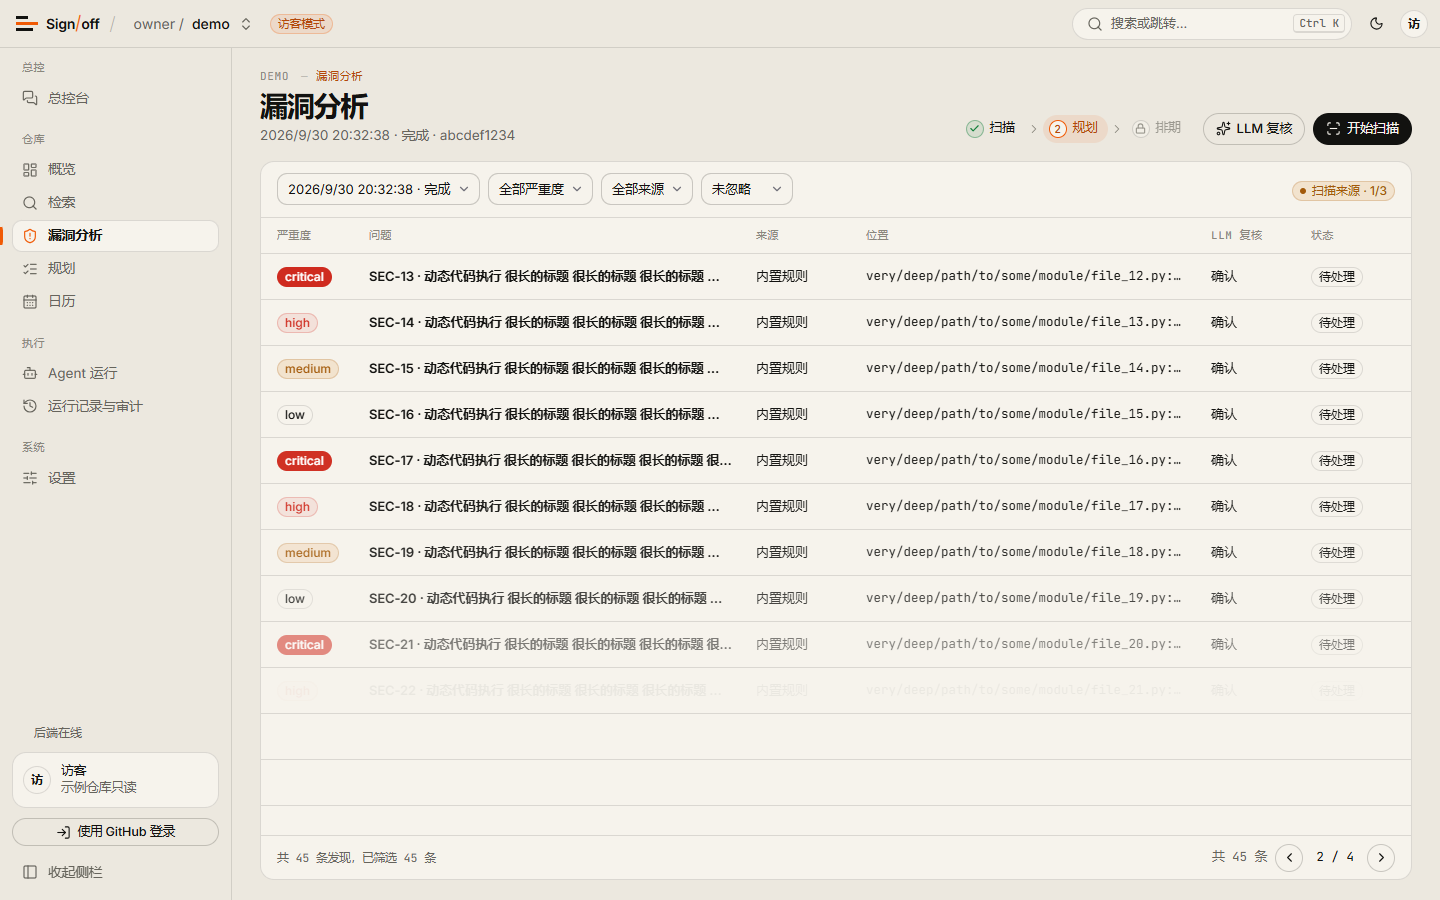Go to the next page arrow
The image size is (1440, 900).
[x=1381, y=858]
